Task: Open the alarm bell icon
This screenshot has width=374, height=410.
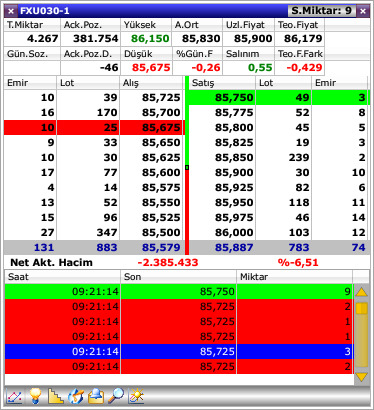Action: pyautogui.click(x=96, y=396)
